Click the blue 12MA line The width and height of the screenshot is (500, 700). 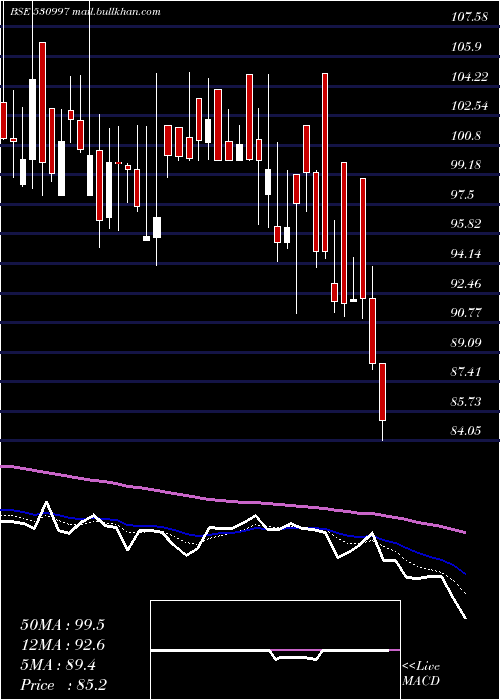(232, 531)
